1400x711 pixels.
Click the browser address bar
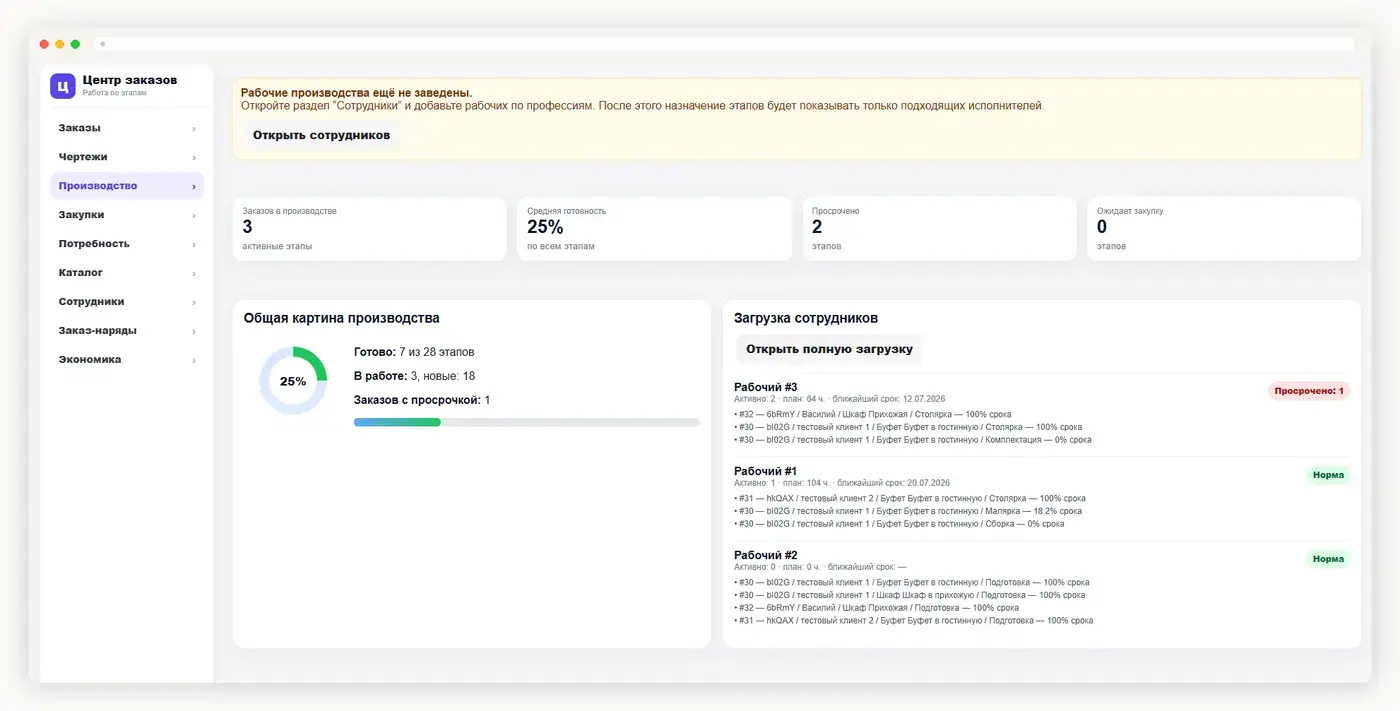tap(724, 44)
